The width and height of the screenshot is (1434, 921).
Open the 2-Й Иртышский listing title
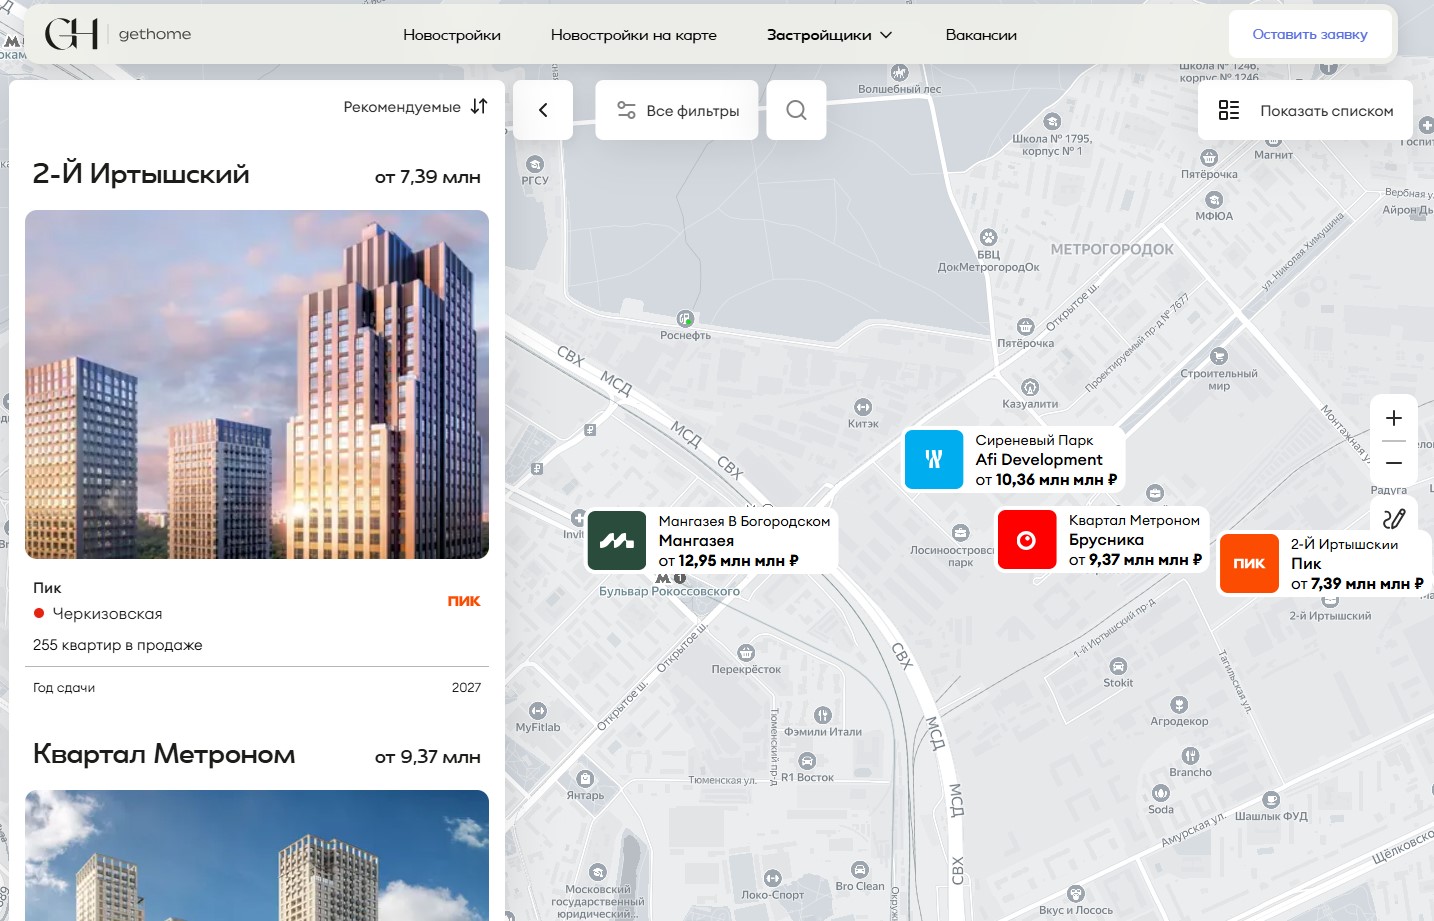coord(141,174)
